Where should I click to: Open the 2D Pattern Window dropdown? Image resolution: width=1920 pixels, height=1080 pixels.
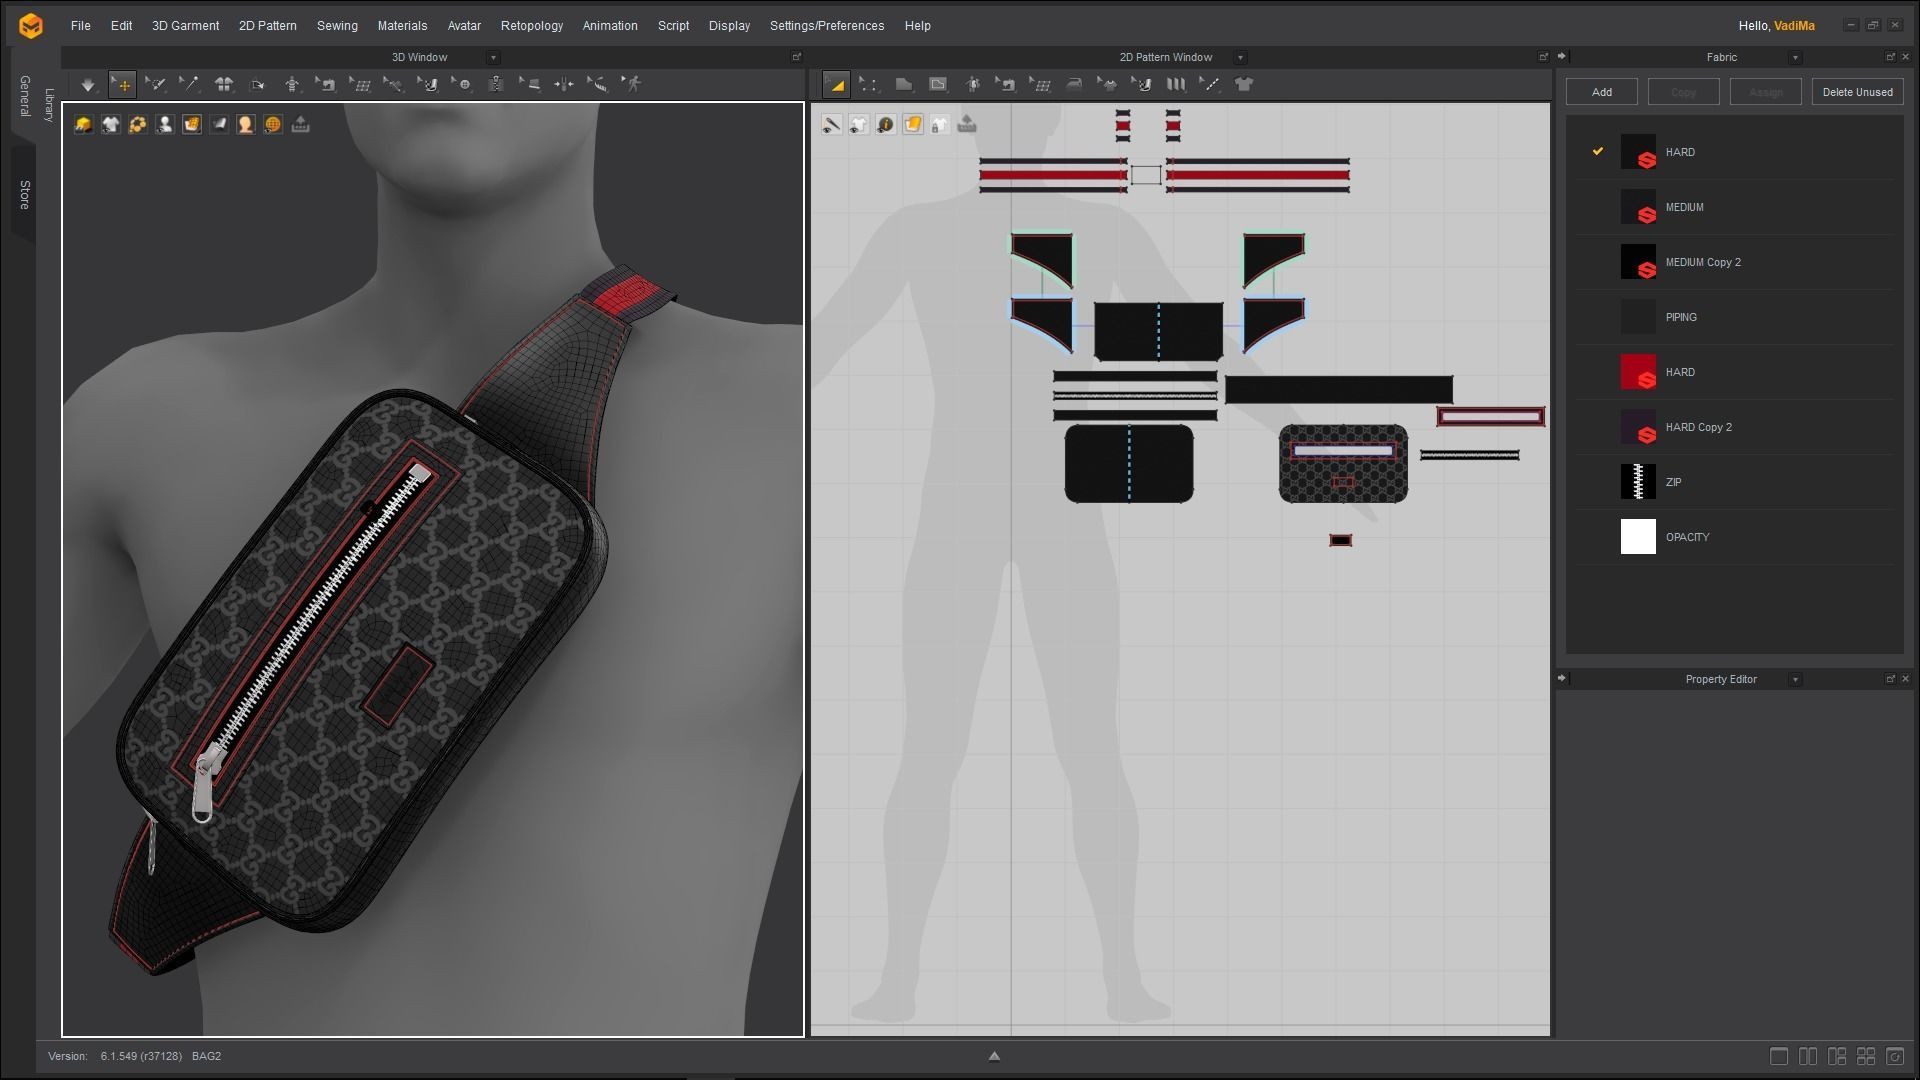(1238, 57)
